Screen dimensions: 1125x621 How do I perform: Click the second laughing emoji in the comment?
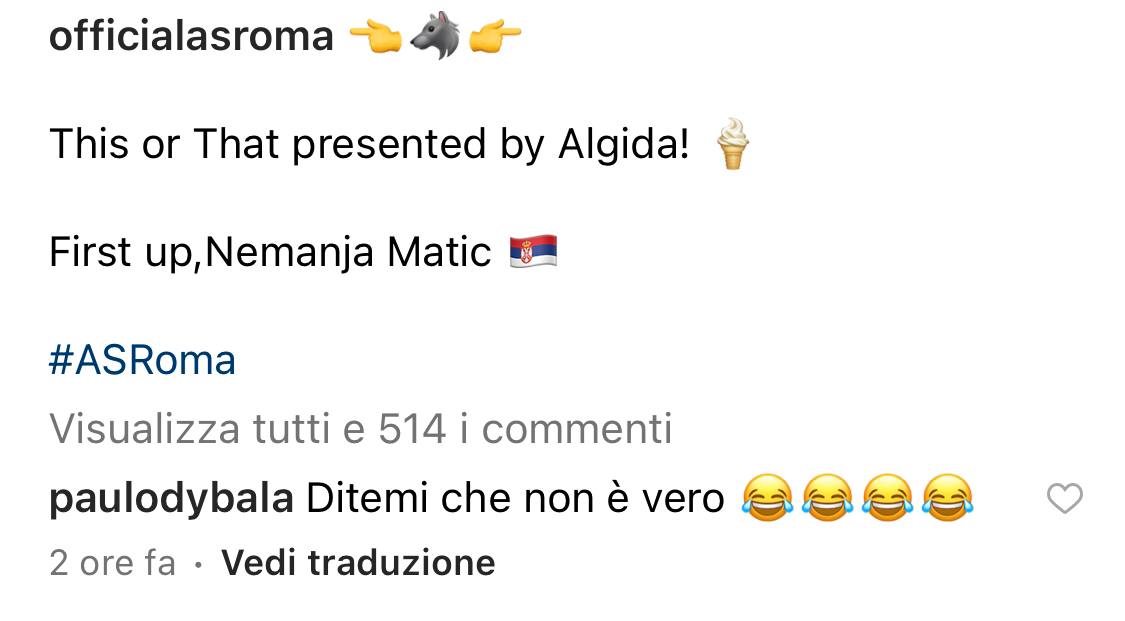(828, 498)
